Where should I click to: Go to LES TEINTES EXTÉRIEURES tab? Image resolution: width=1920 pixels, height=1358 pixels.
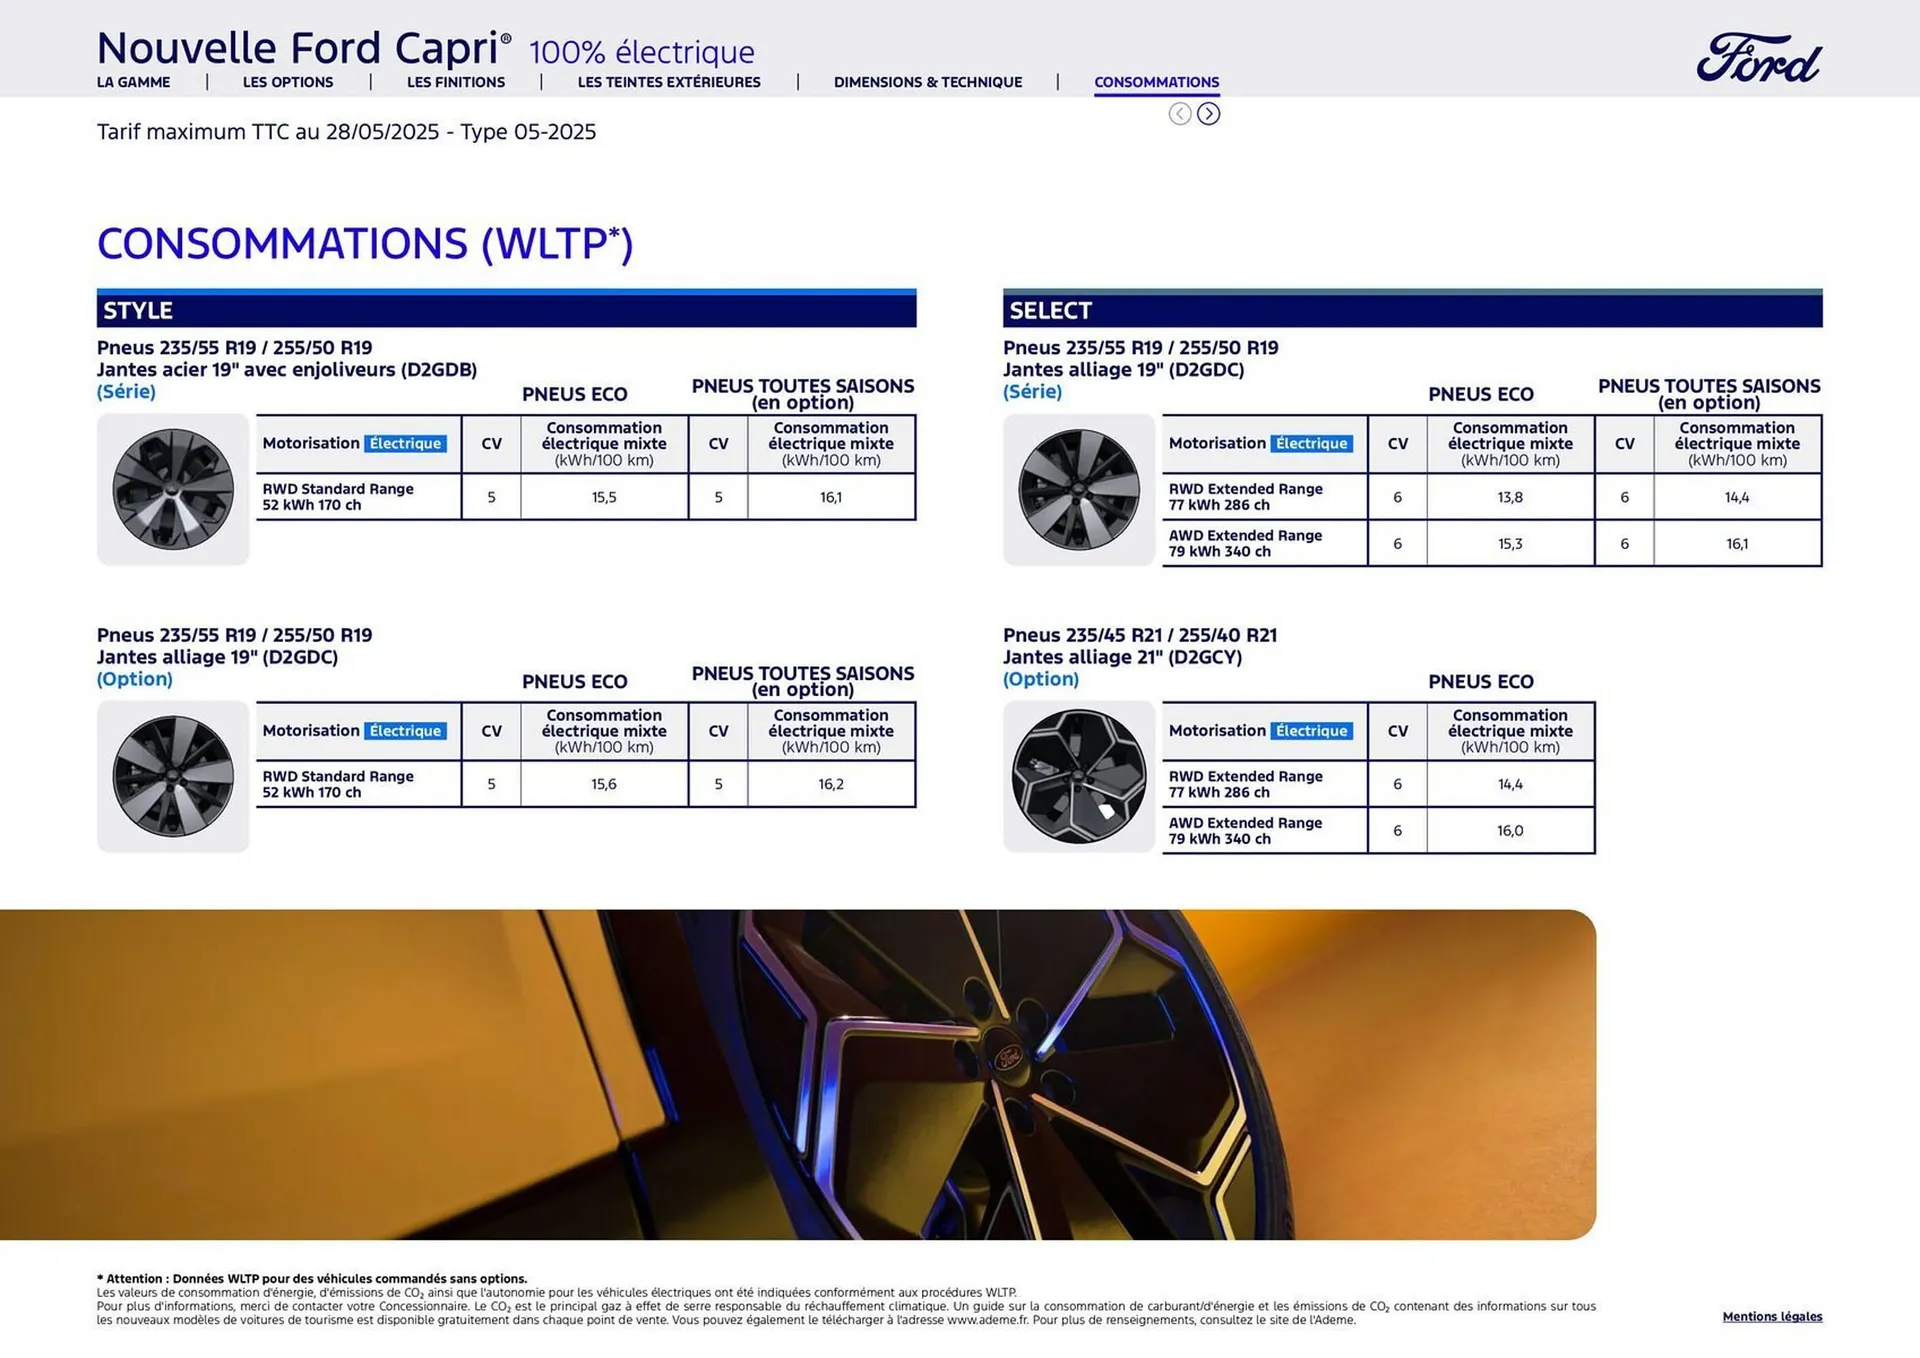[669, 82]
